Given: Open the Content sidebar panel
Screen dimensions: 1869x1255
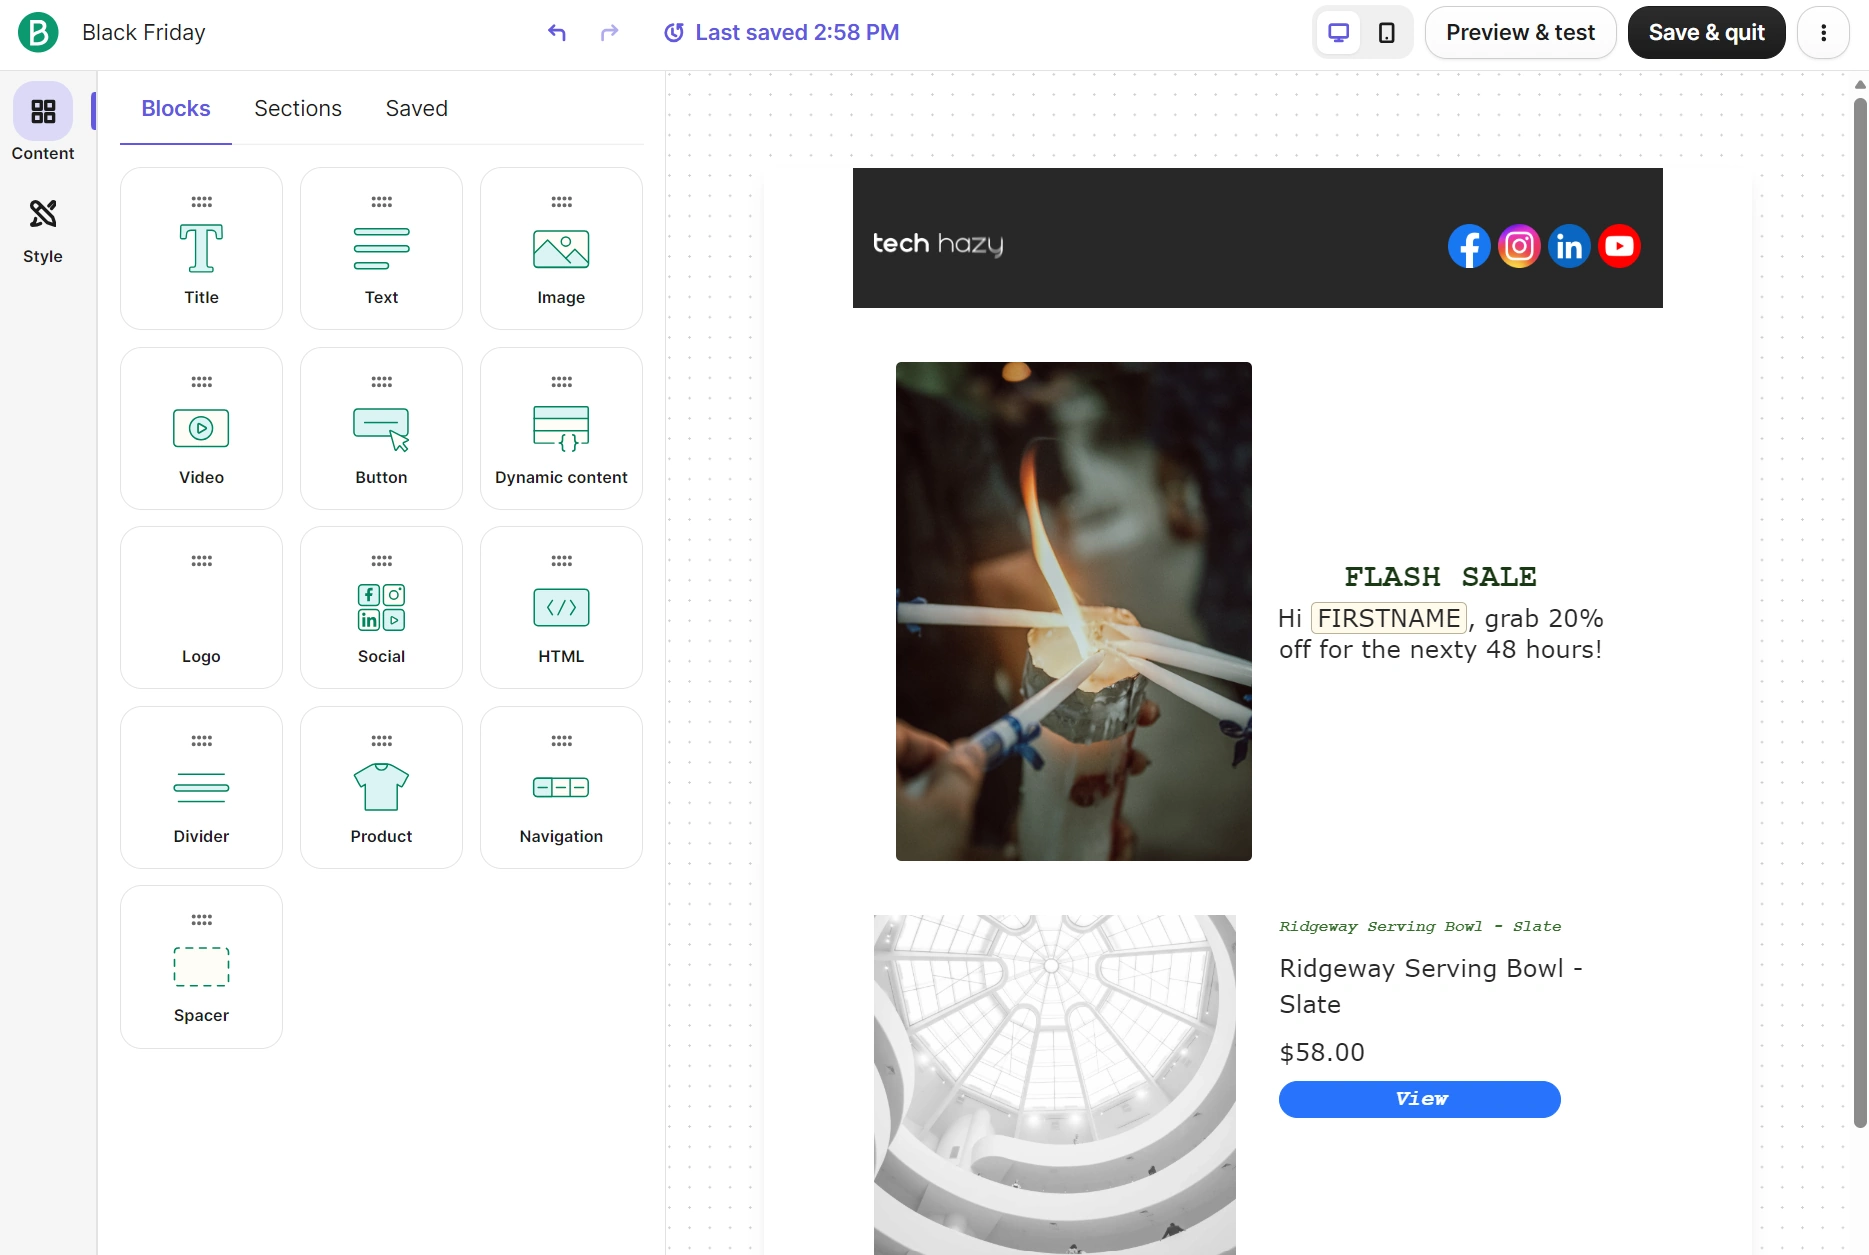Looking at the screenshot, I should [x=43, y=122].
